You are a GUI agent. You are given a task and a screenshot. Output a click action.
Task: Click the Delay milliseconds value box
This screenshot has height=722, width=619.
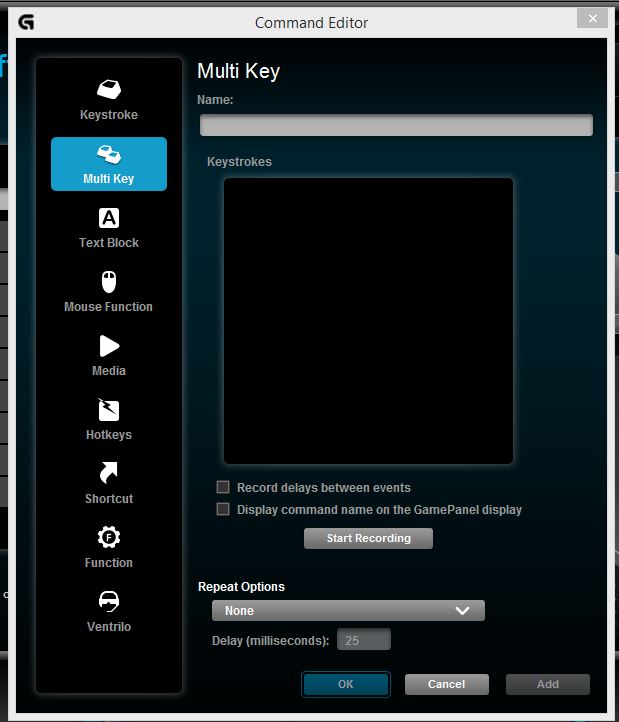tap(364, 641)
